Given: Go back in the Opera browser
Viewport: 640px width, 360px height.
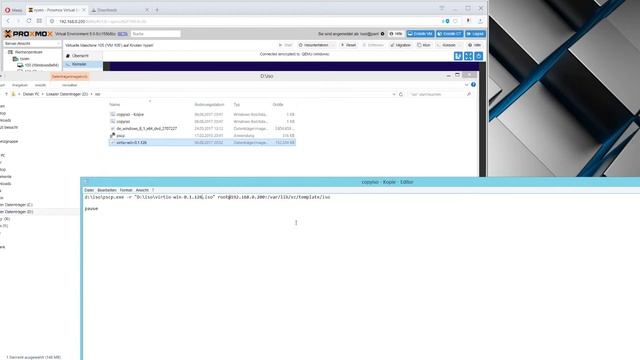Looking at the screenshot, I should [x=8, y=21].
